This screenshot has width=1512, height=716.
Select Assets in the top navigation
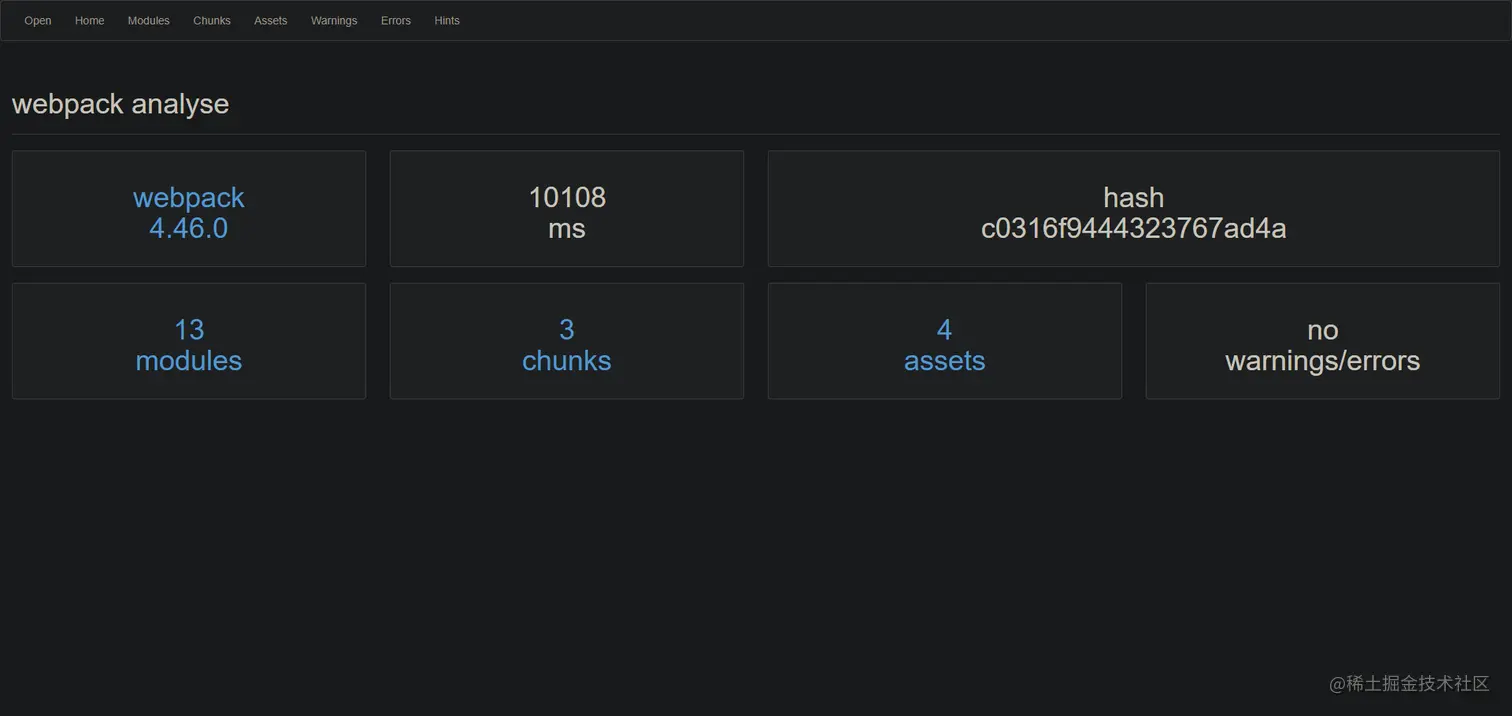[271, 21]
